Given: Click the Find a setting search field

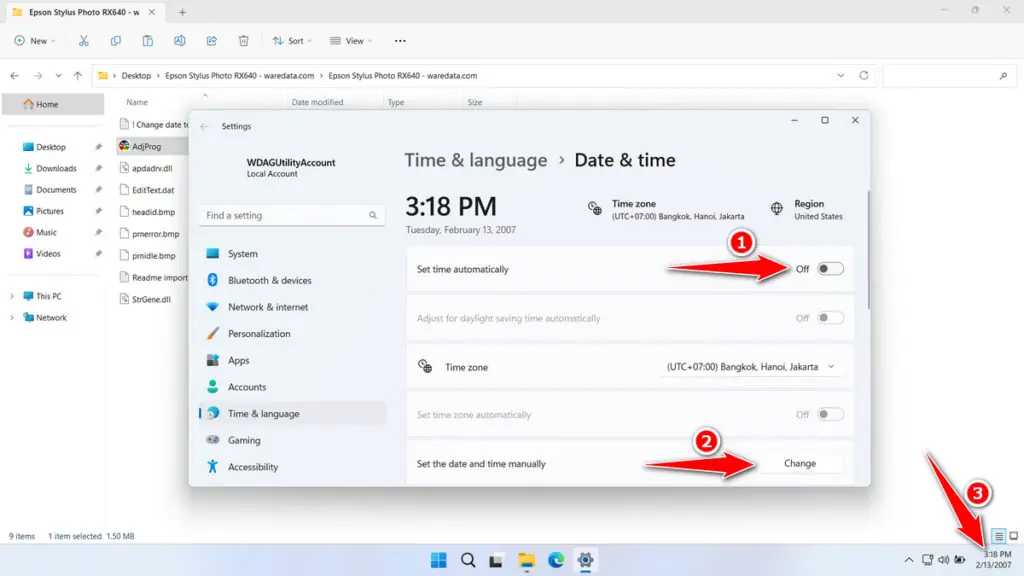Looking at the screenshot, I should coord(290,215).
